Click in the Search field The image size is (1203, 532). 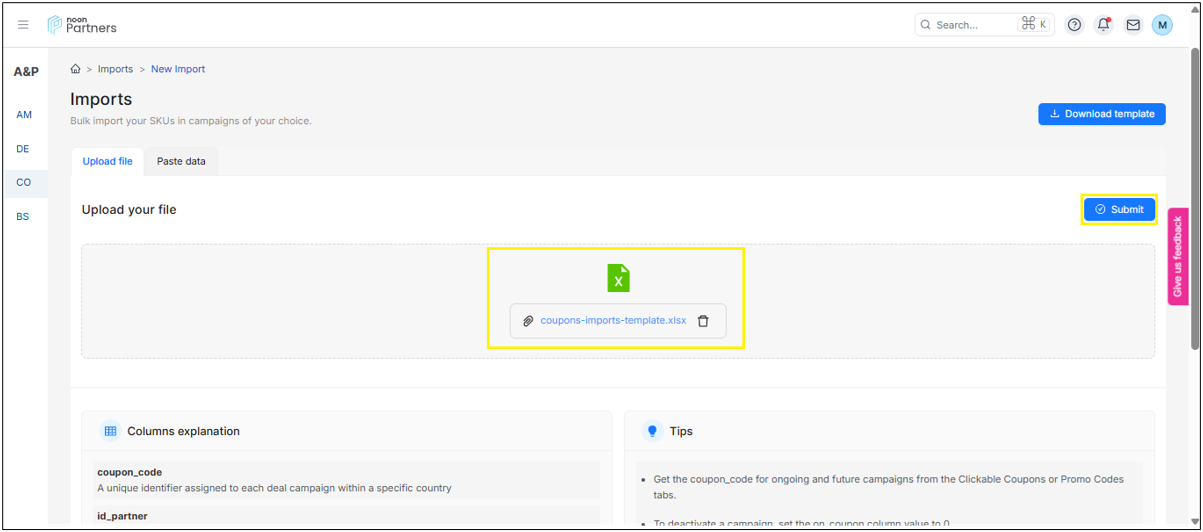[x=970, y=25]
